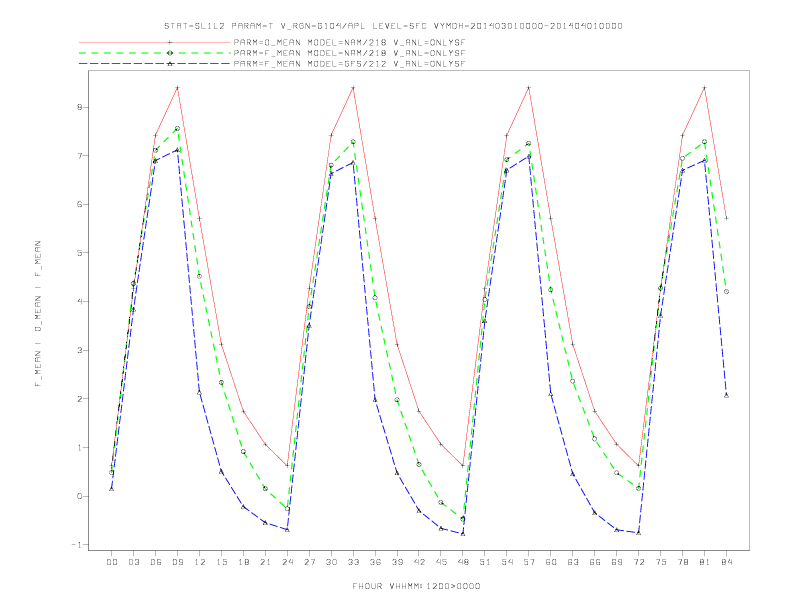Click x-axis tick label 33
The image size is (792, 612).
353,562
